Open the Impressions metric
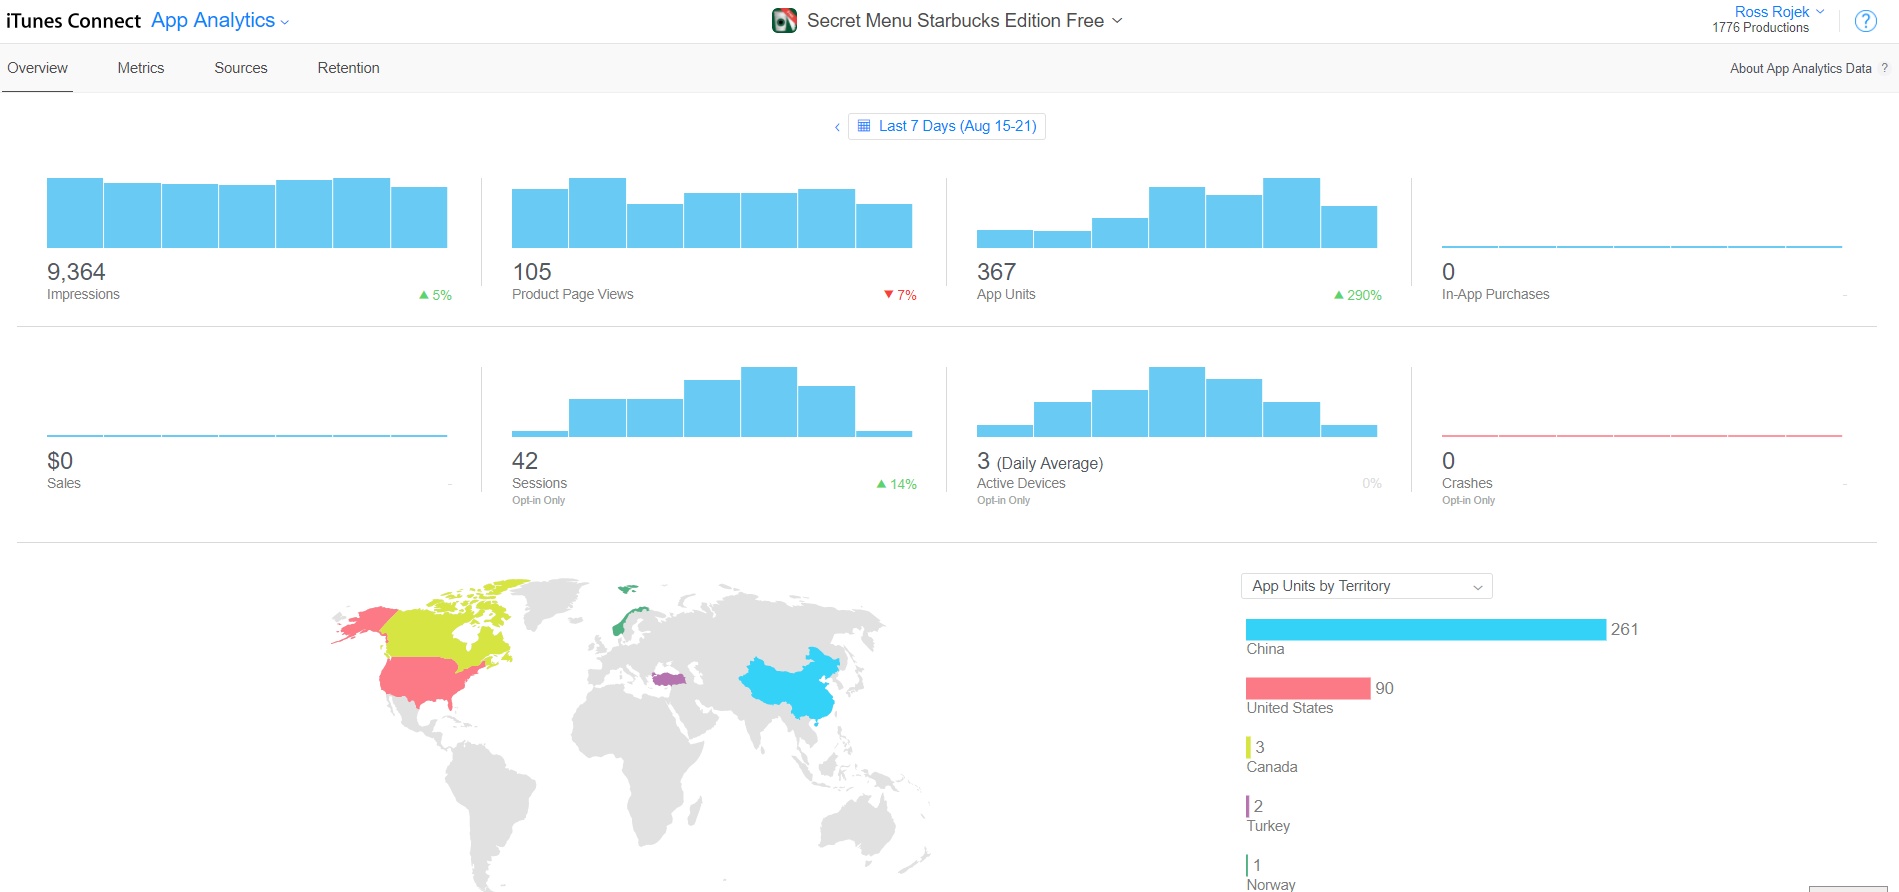1899x892 pixels. click(83, 294)
